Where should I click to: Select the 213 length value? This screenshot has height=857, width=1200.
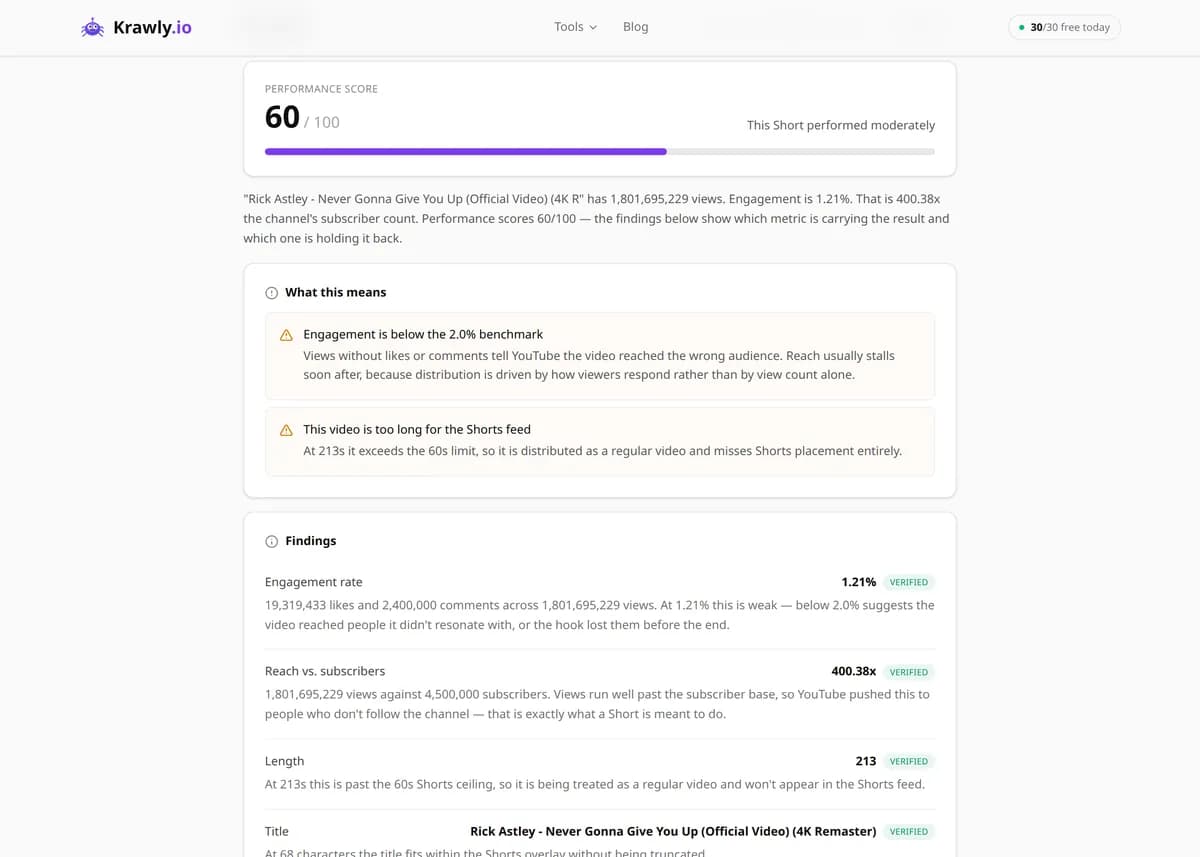866,761
